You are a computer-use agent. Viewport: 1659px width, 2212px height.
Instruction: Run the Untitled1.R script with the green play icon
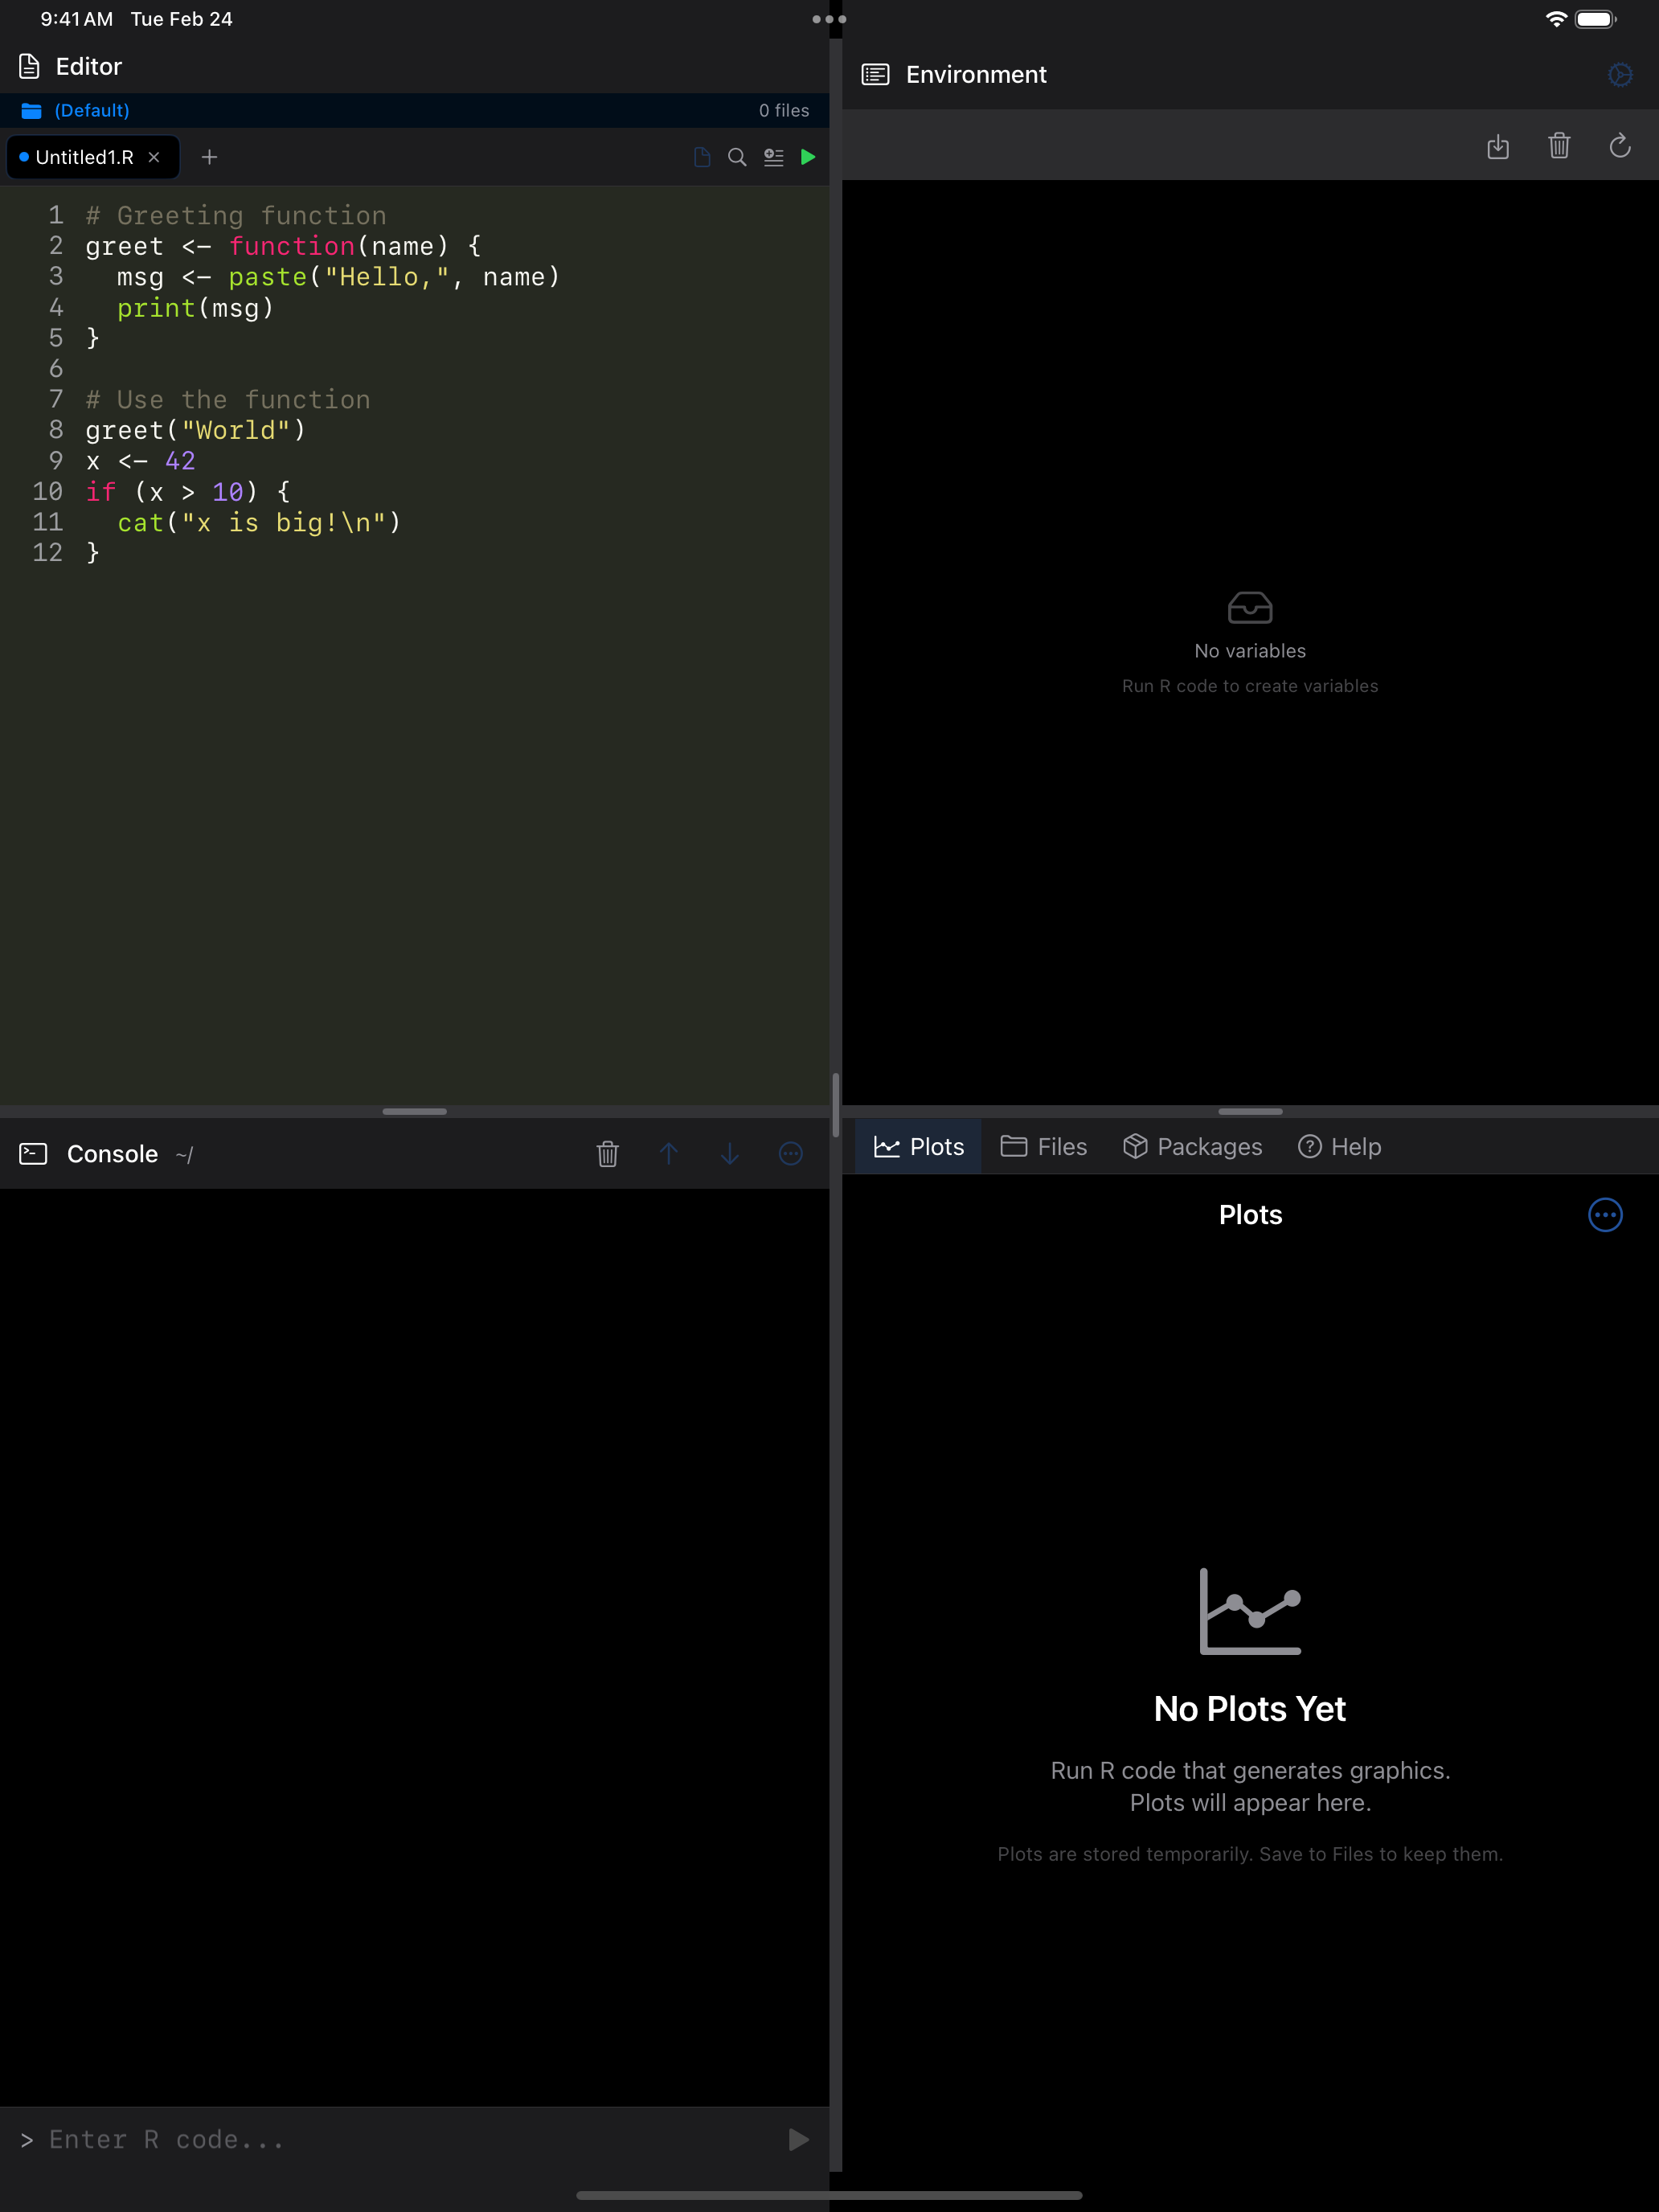point(808,157)
